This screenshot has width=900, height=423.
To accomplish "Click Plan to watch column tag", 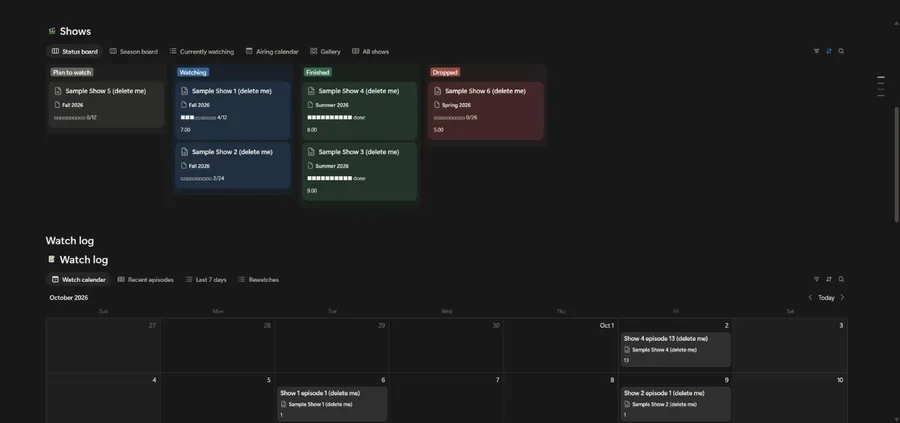I will [x=72, y=72].
